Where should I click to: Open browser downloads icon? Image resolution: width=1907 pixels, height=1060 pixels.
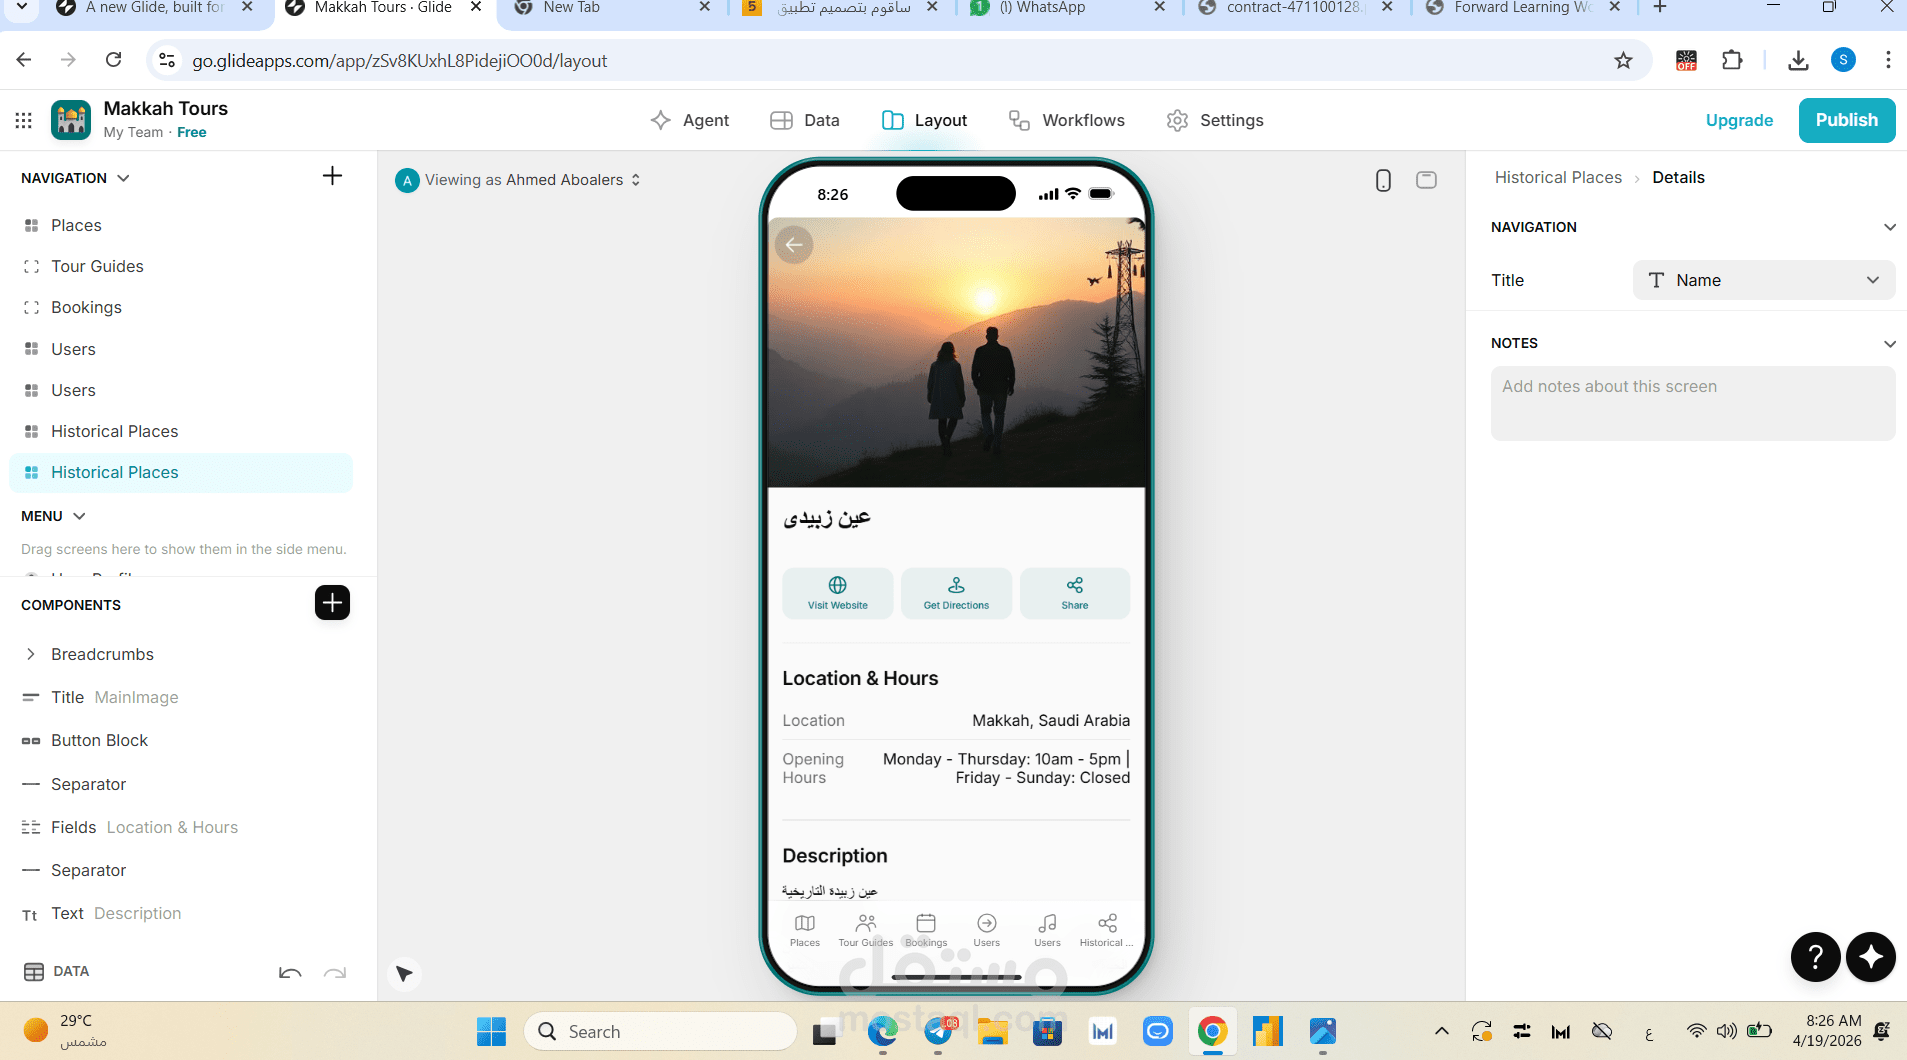(1798, 60)
